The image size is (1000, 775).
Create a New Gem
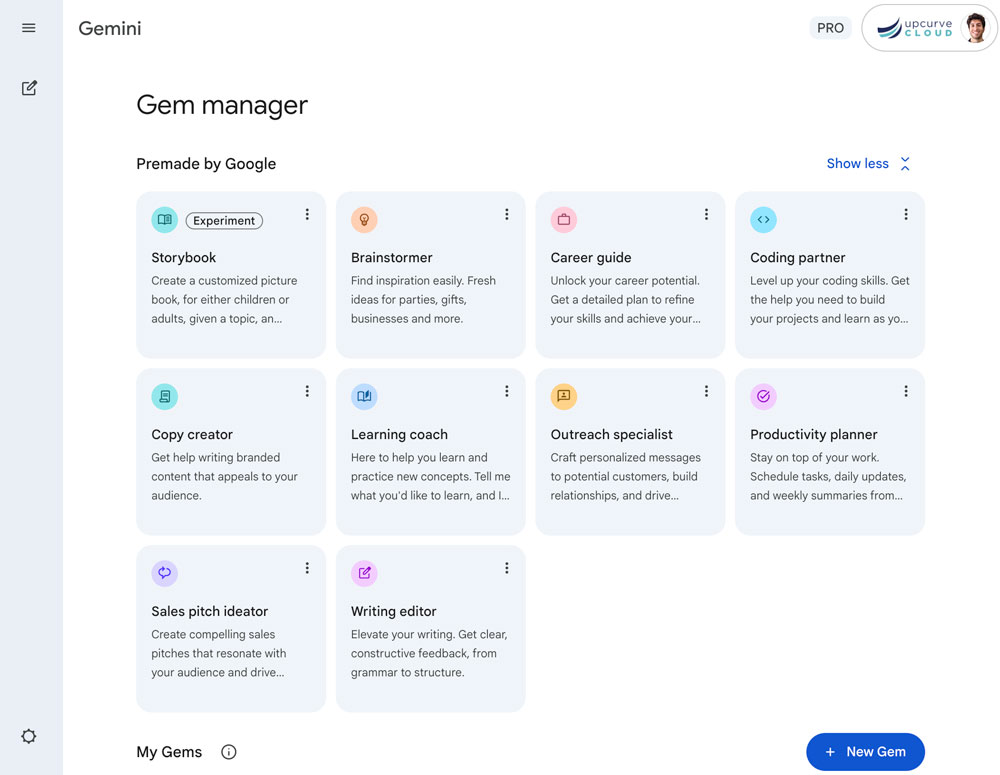(x=865, y=752)
